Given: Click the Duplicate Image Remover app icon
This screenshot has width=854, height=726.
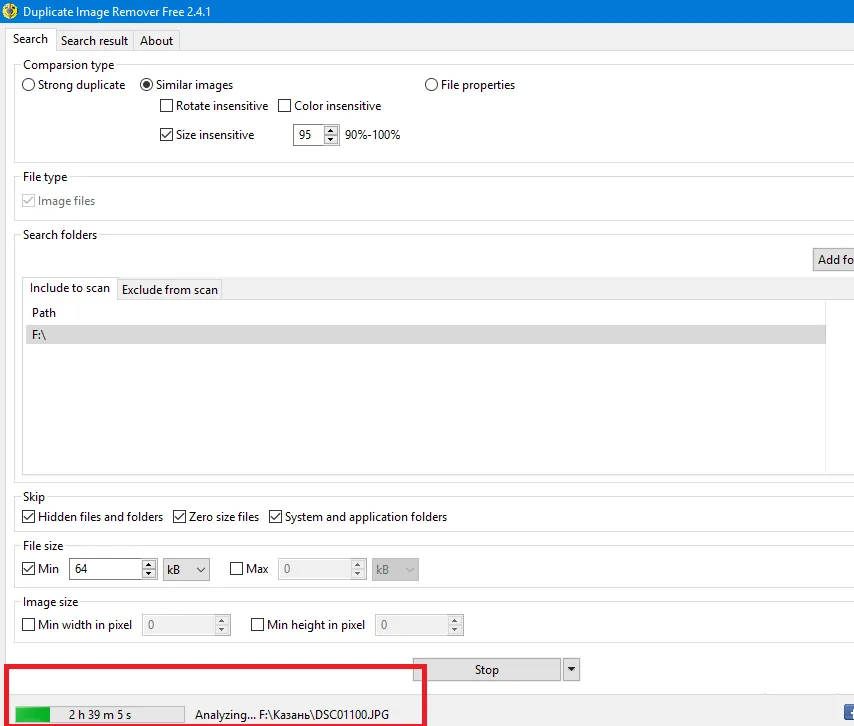Looking at the screenshot, I should pos(11,12).
